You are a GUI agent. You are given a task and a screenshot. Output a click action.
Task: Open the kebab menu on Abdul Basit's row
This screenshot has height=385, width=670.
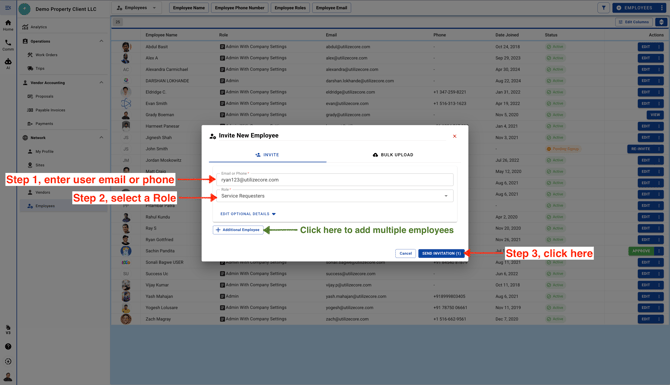(659, 47)
